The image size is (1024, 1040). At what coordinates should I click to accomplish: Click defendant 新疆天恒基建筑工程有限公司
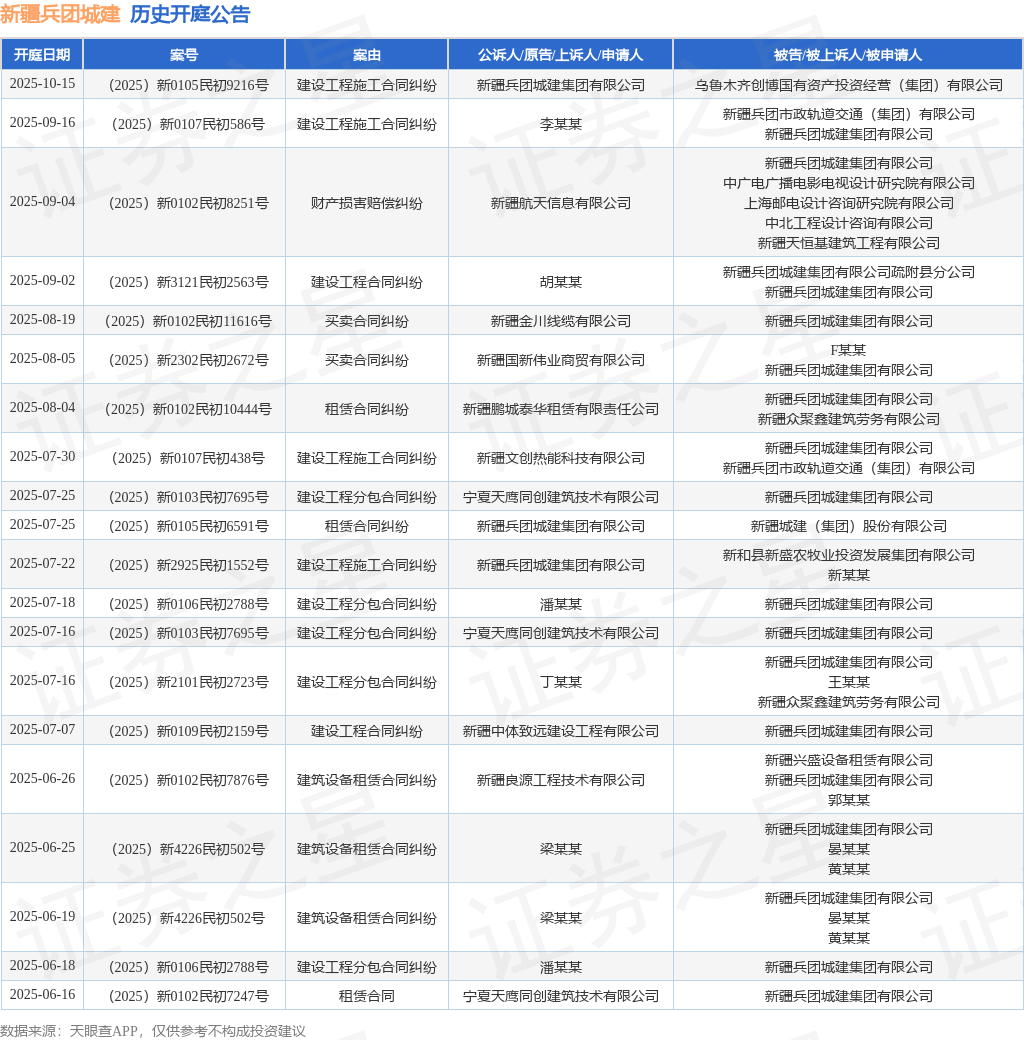pos(848,243)
